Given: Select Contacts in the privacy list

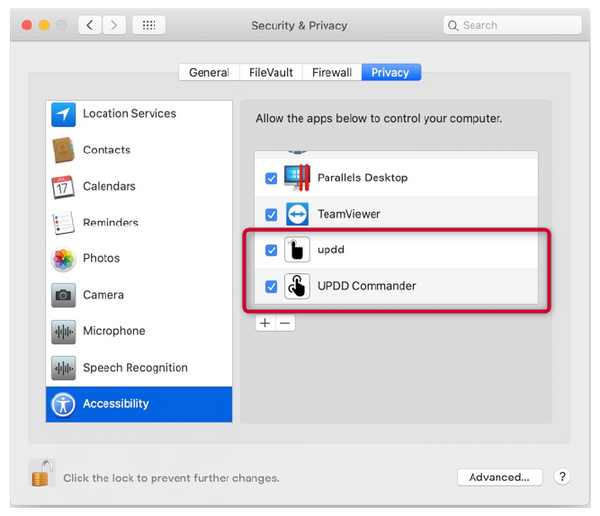Looking at the screenshot, I should [139, 150].
